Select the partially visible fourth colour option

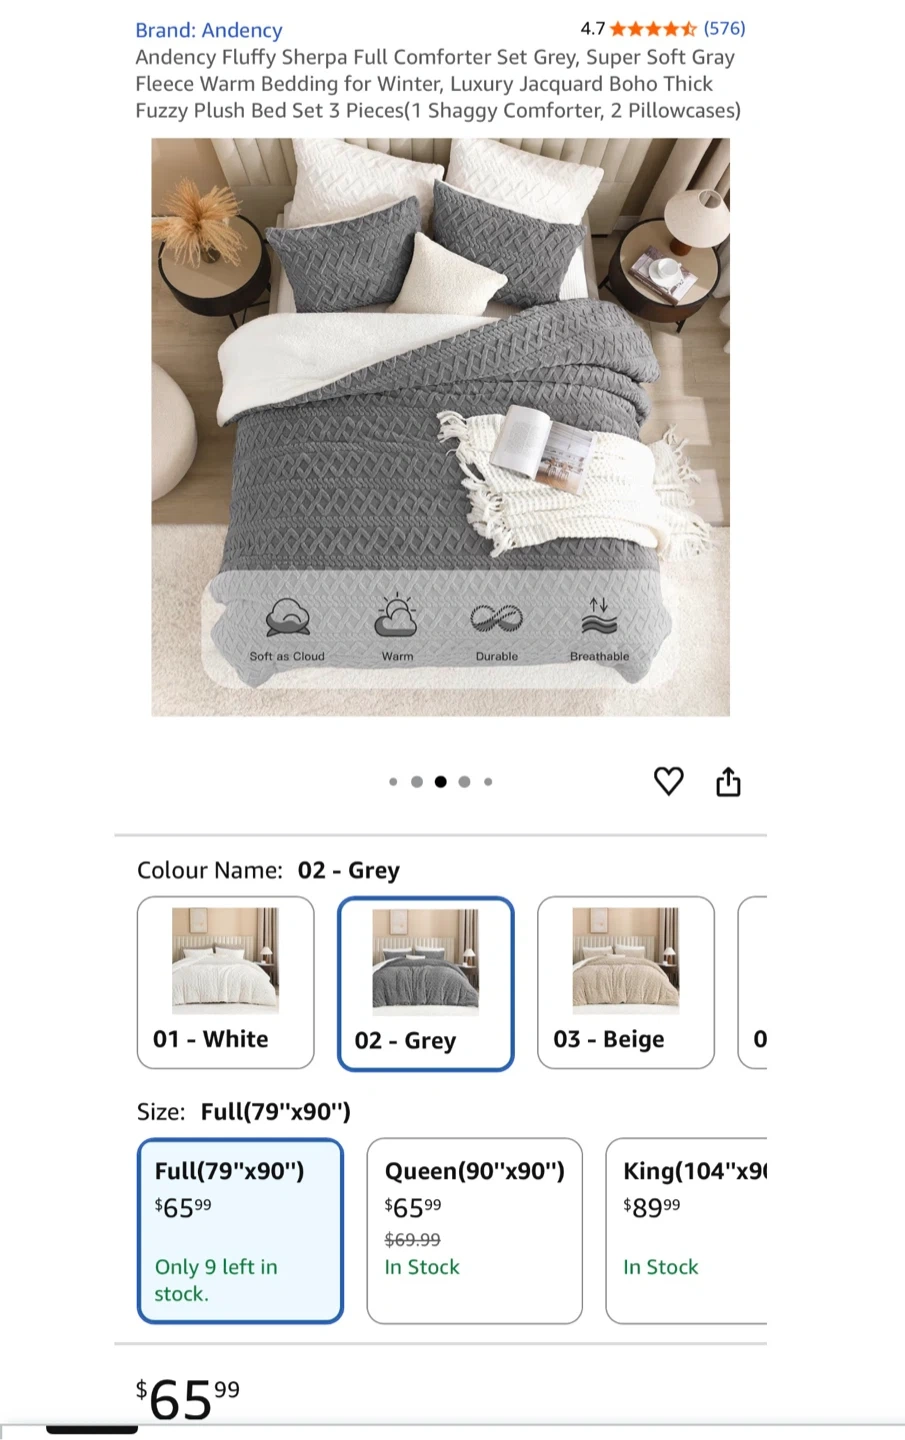[x=753, y=982]
